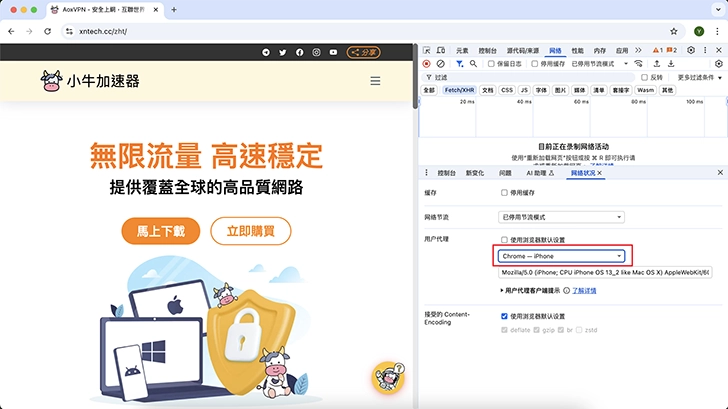728x409 pixels.
Task: Switch to the 元素 tab
Action: [x=461, y=50]
